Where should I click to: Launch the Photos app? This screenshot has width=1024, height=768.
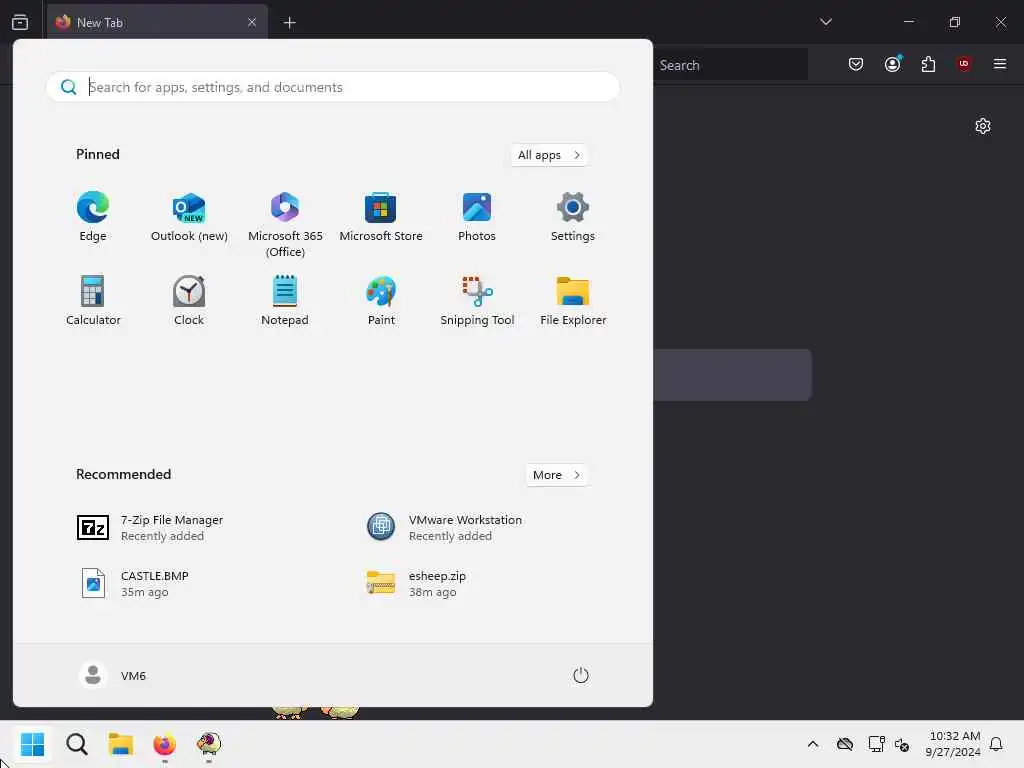pyautogui.click(x=477, y=217)
